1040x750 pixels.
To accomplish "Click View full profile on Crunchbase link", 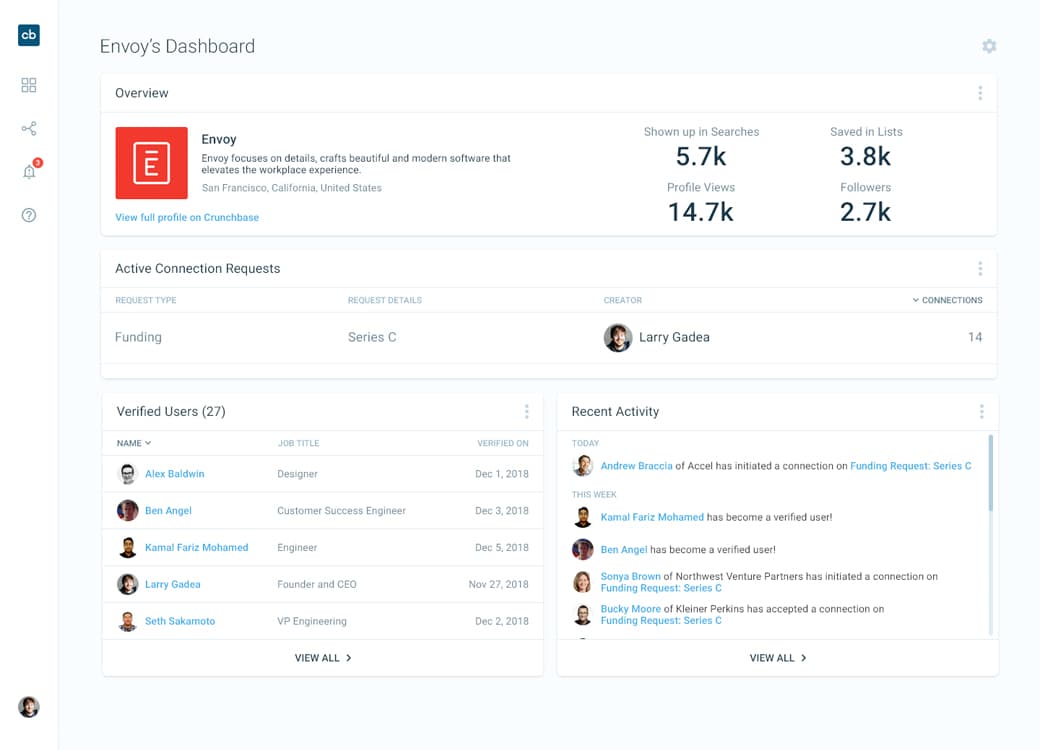I will point(187,217).
